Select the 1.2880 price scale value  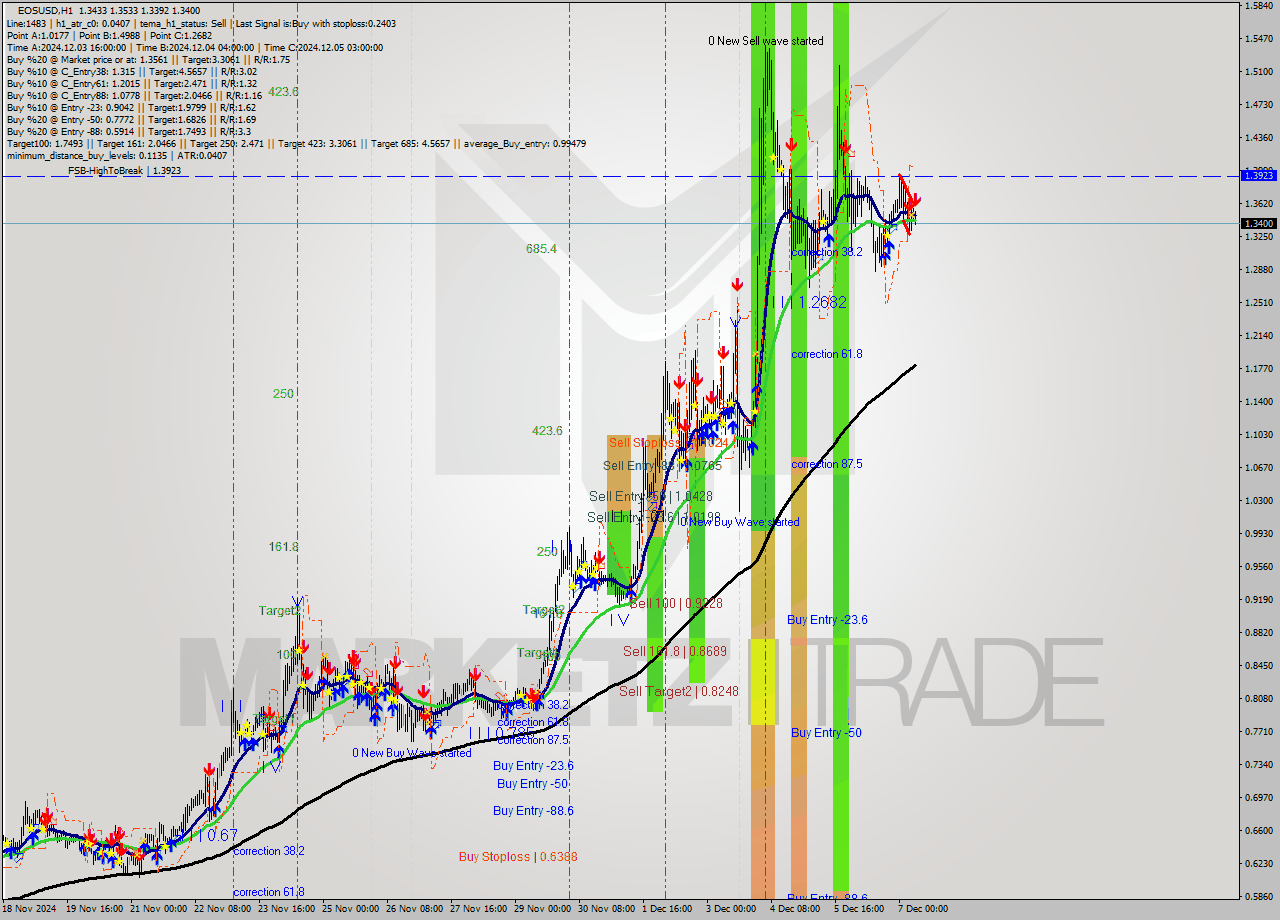pyautogui.click(x=1258, y=270)
